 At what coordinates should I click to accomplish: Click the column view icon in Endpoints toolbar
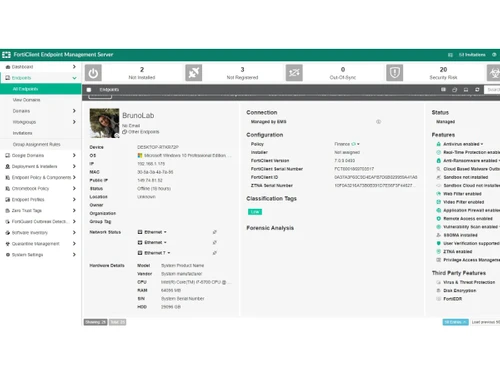coord(443,90)
